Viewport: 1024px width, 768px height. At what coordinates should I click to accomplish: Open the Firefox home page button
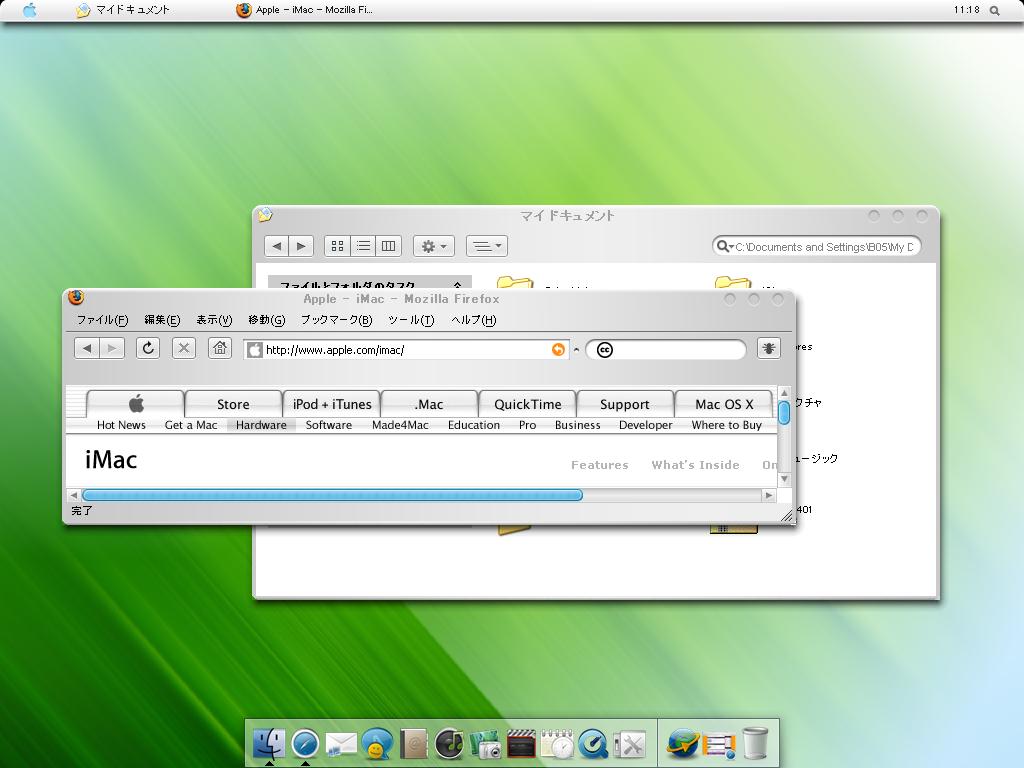point(220,348)
